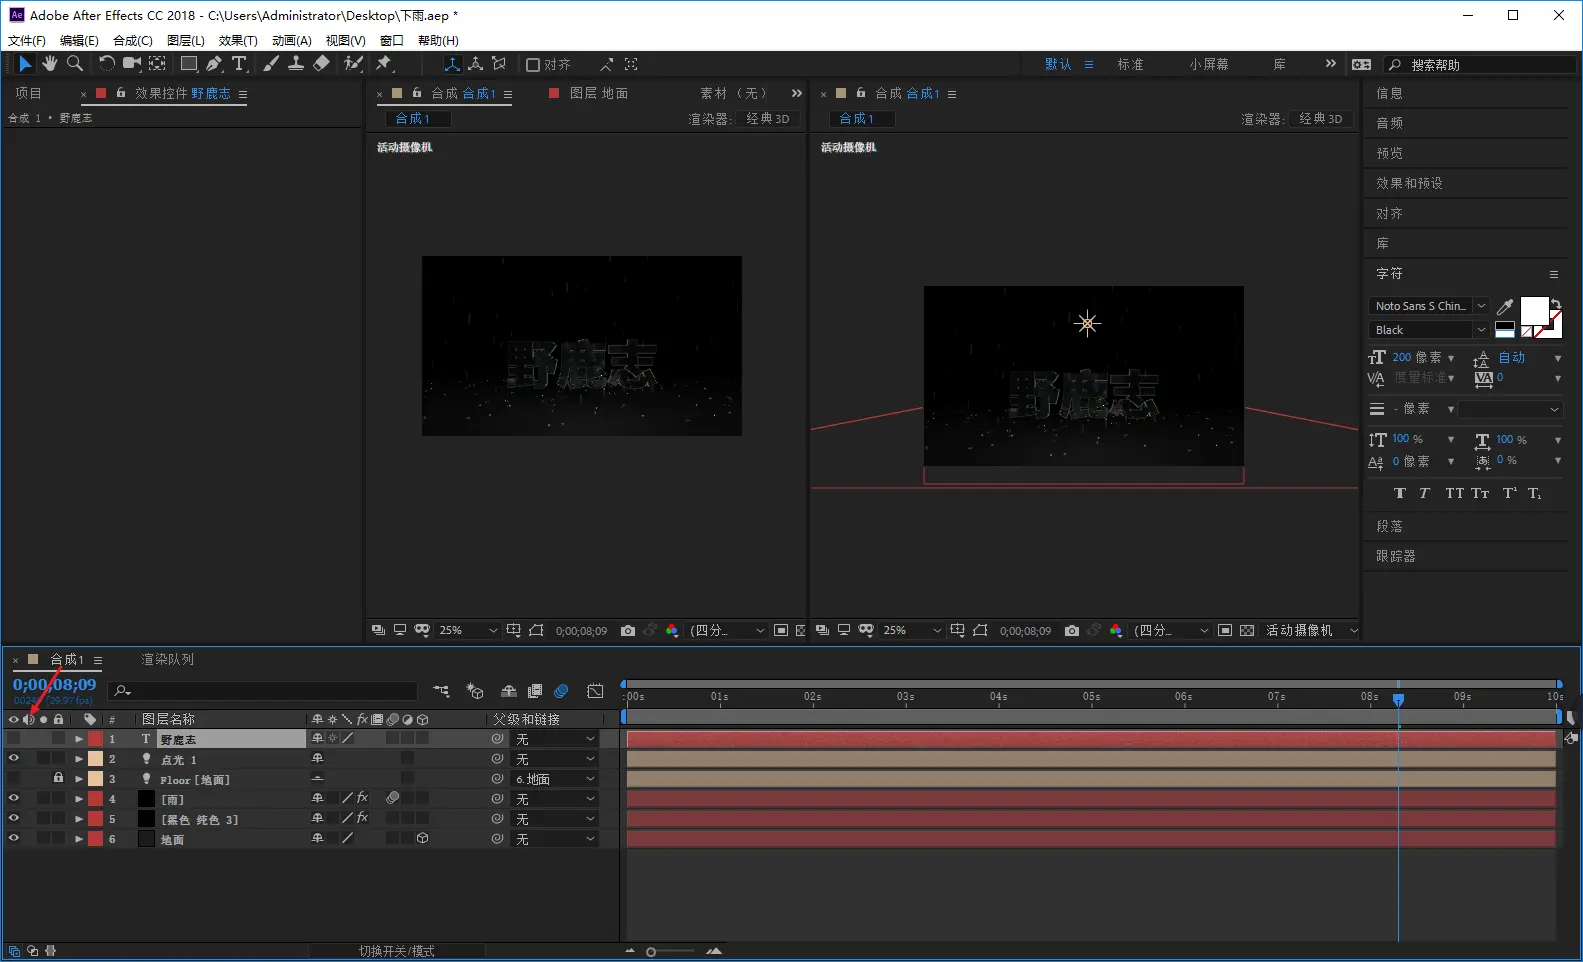Enable the 对齐 snapping checkbox
Image resolution: width=1583 pixels, height=962 pixels.
point(533,65)
